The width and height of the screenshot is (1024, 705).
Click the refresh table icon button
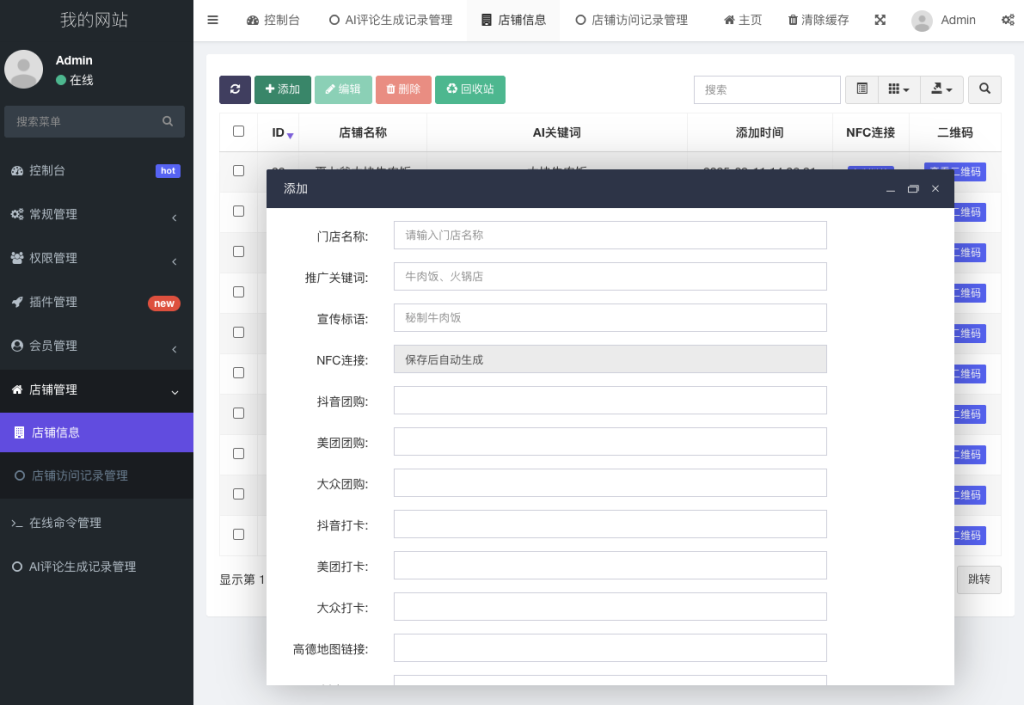pos(235,89)
